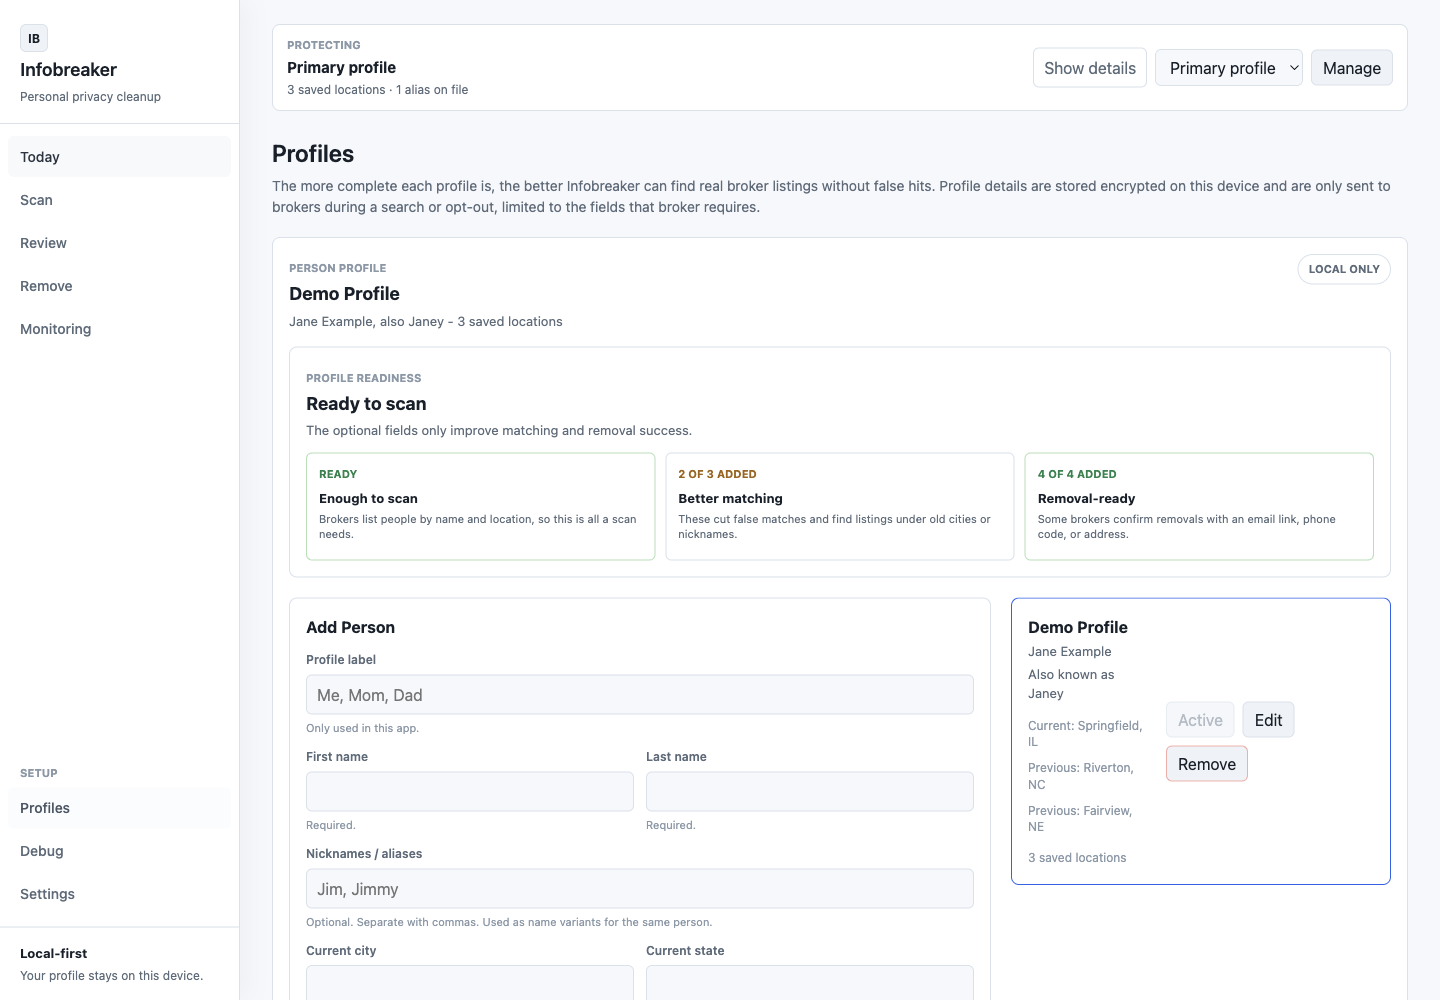The image size is (1440, 1000).
Task: Click '3 saved locations · 1 alias on file'
Action: pyautogui.click(x=378, y=90)
